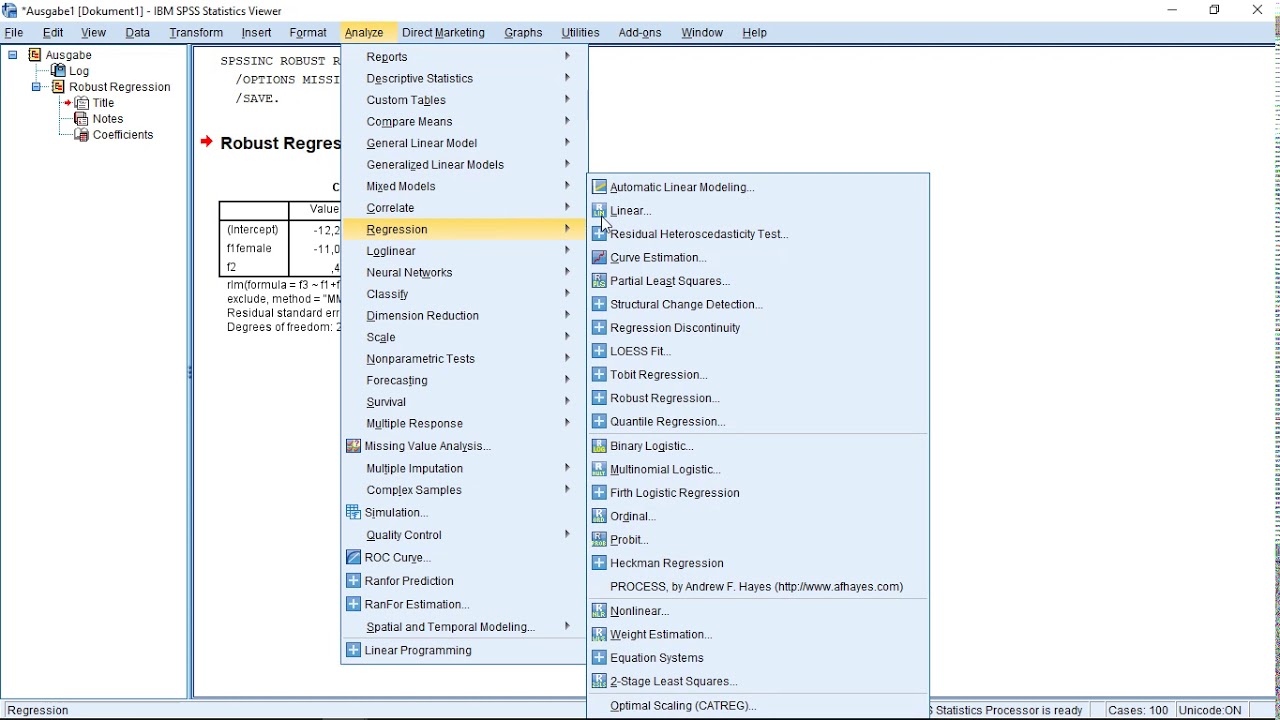Open the Transform menu
The image size is (1280, 720).
click(x=197, y=33)
